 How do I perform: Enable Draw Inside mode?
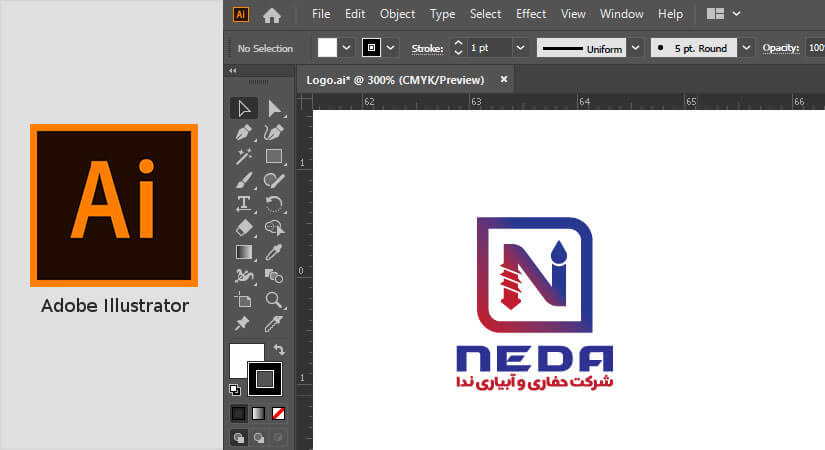(x=278, y=437)
